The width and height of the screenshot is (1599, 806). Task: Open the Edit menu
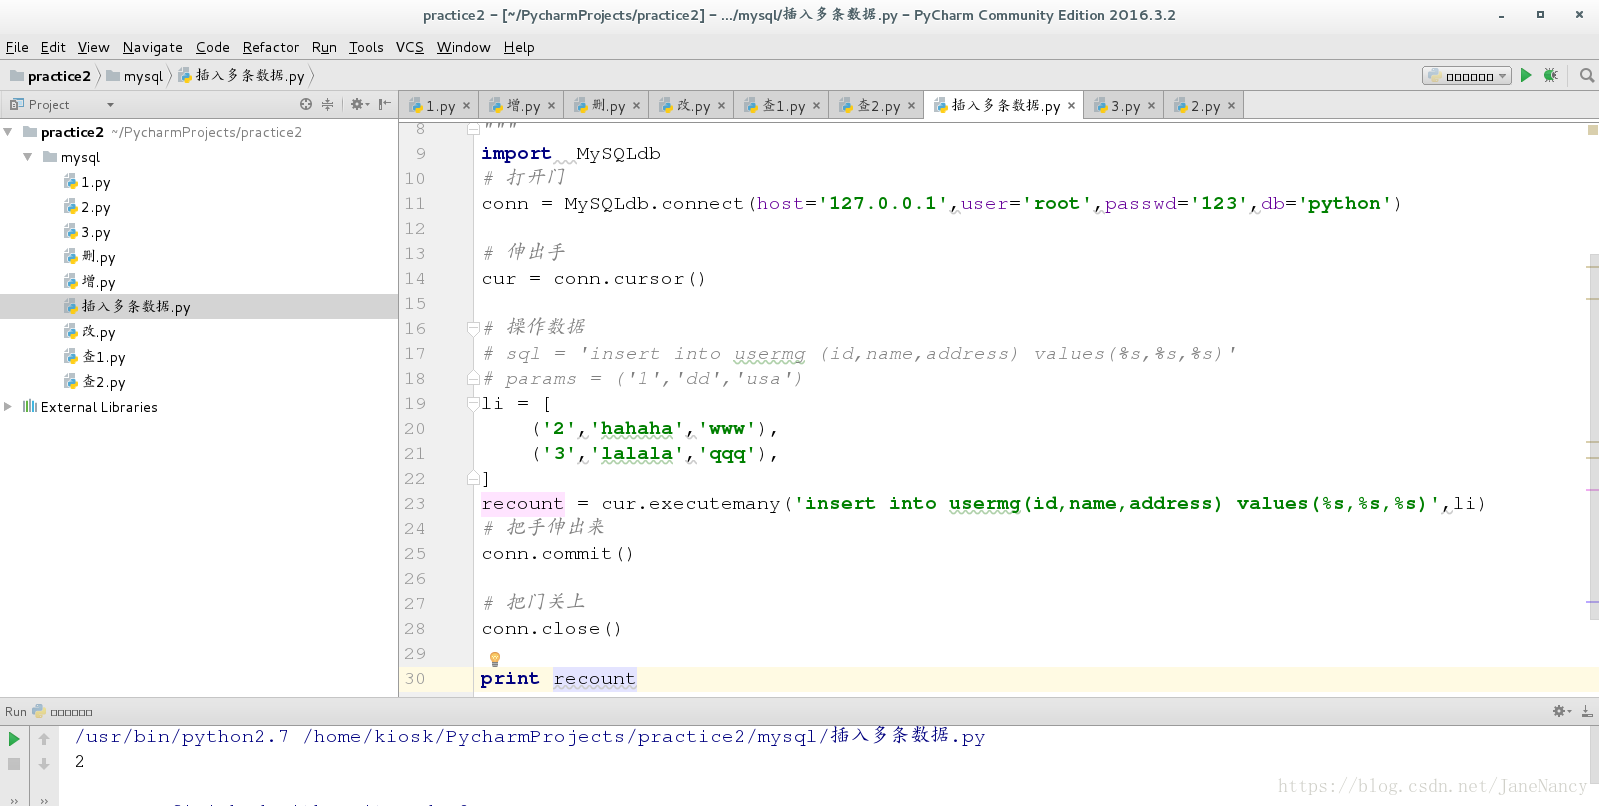click(x=53, y=47)
